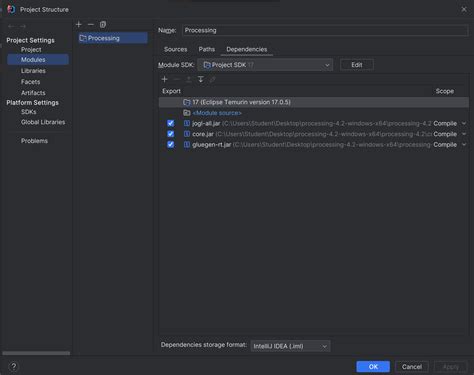Switch to the Sources tab
474x375 pixels.
175,49
